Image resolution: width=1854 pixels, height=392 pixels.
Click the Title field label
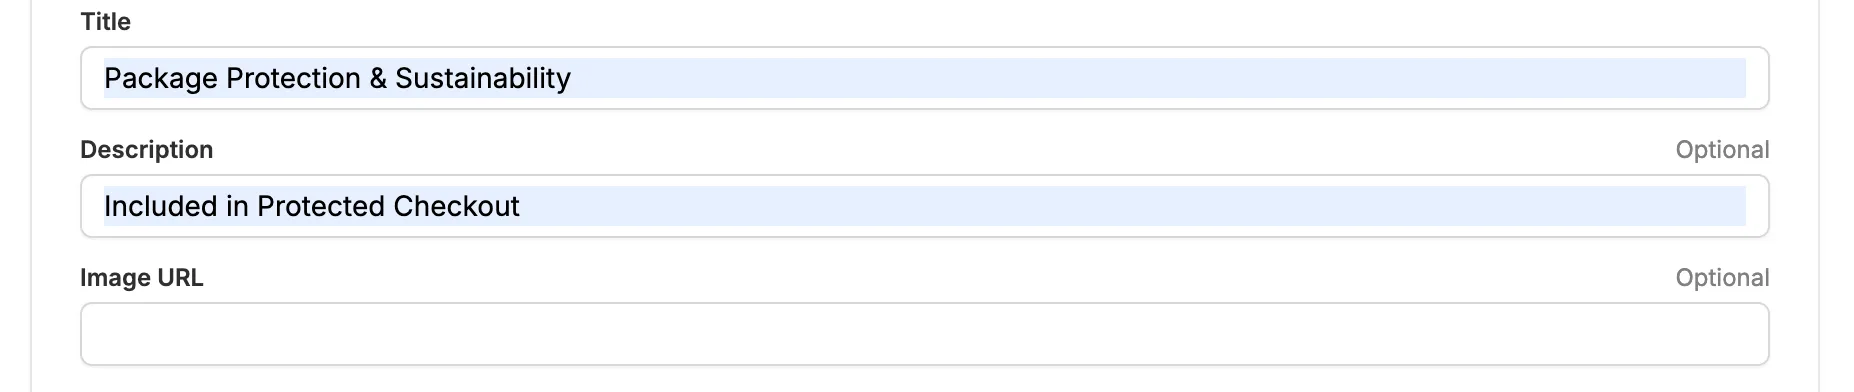coord(105,22)
